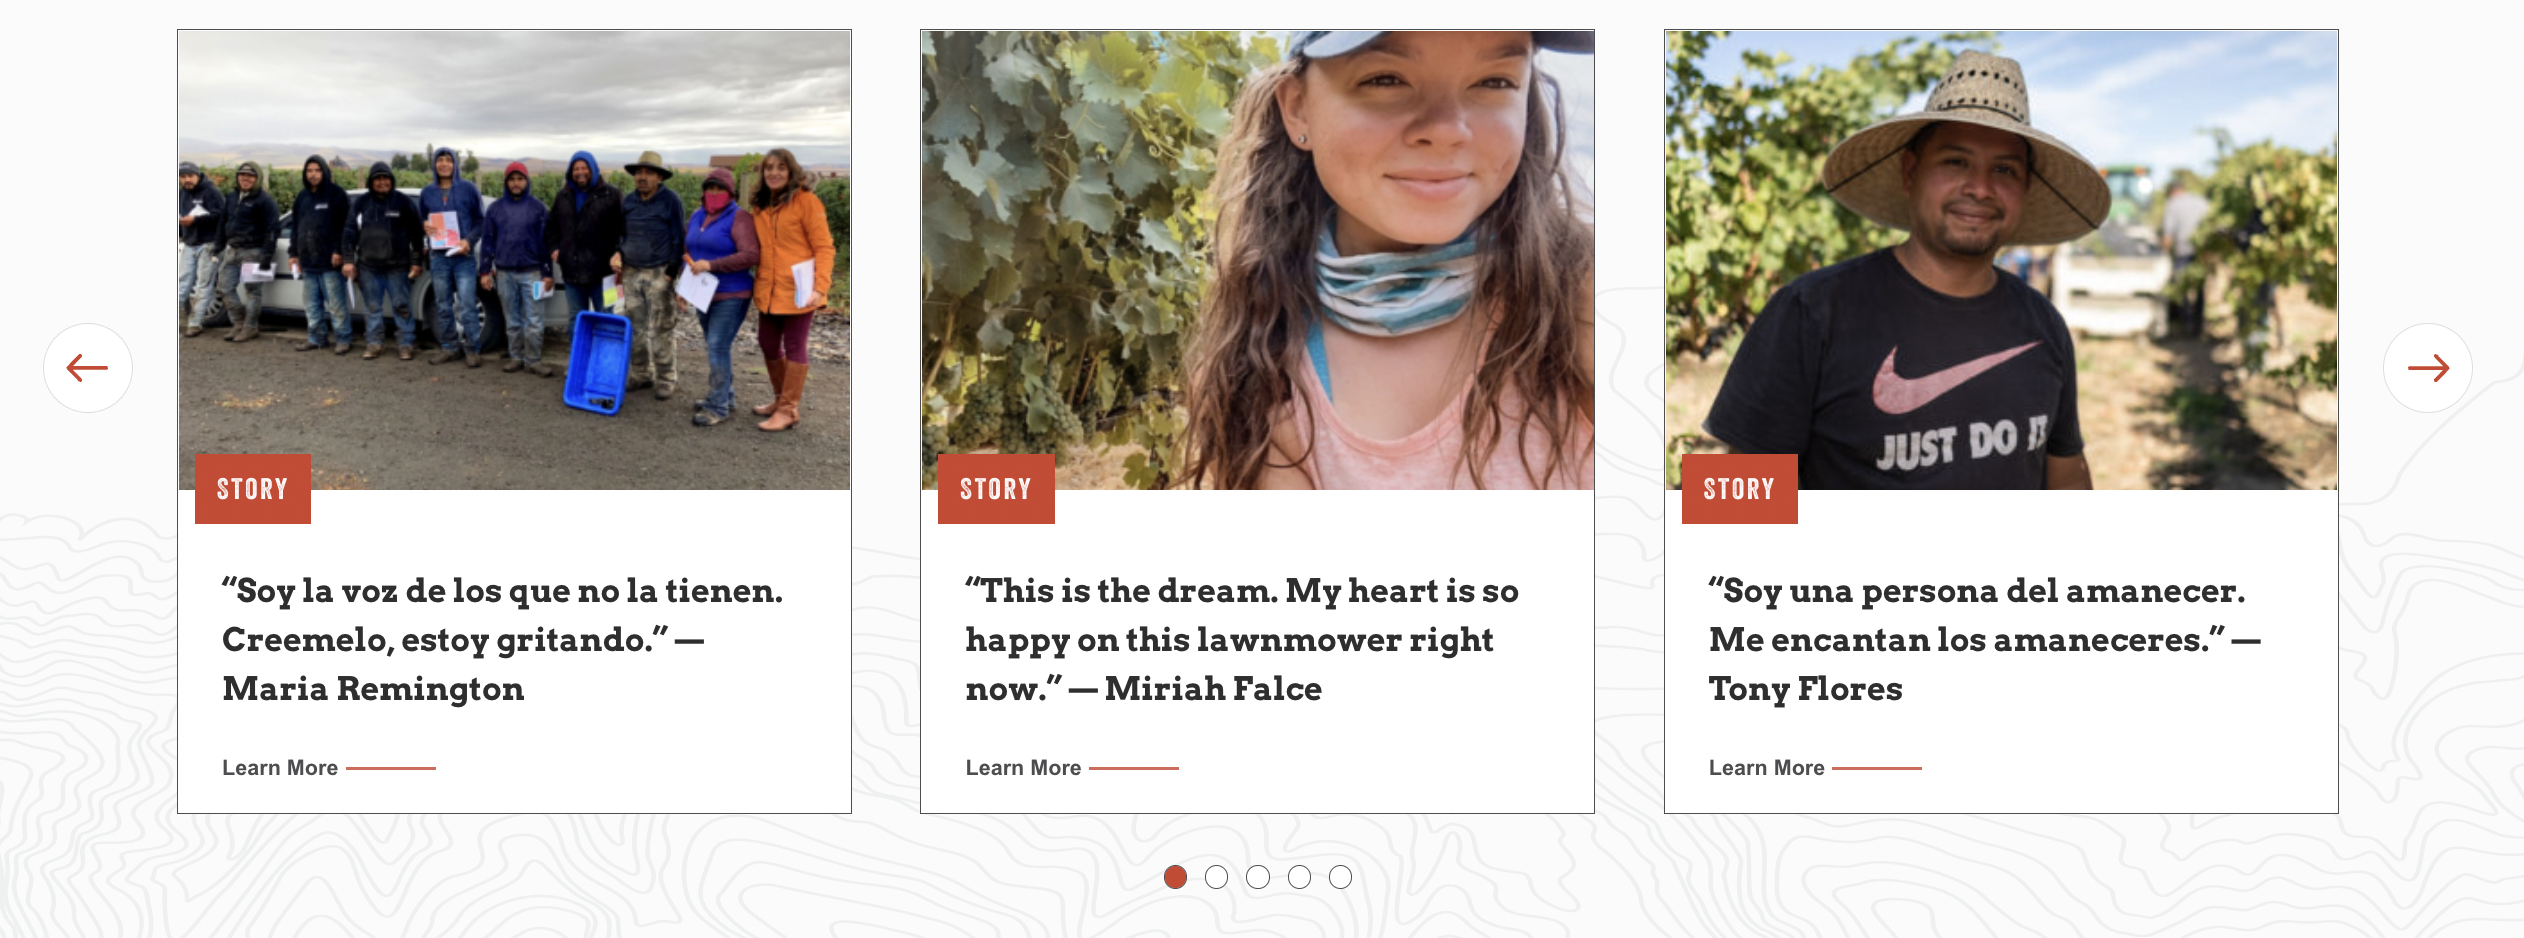Select the first carousel dot
Screen dimensions: 2524x938
(1175, 877)
